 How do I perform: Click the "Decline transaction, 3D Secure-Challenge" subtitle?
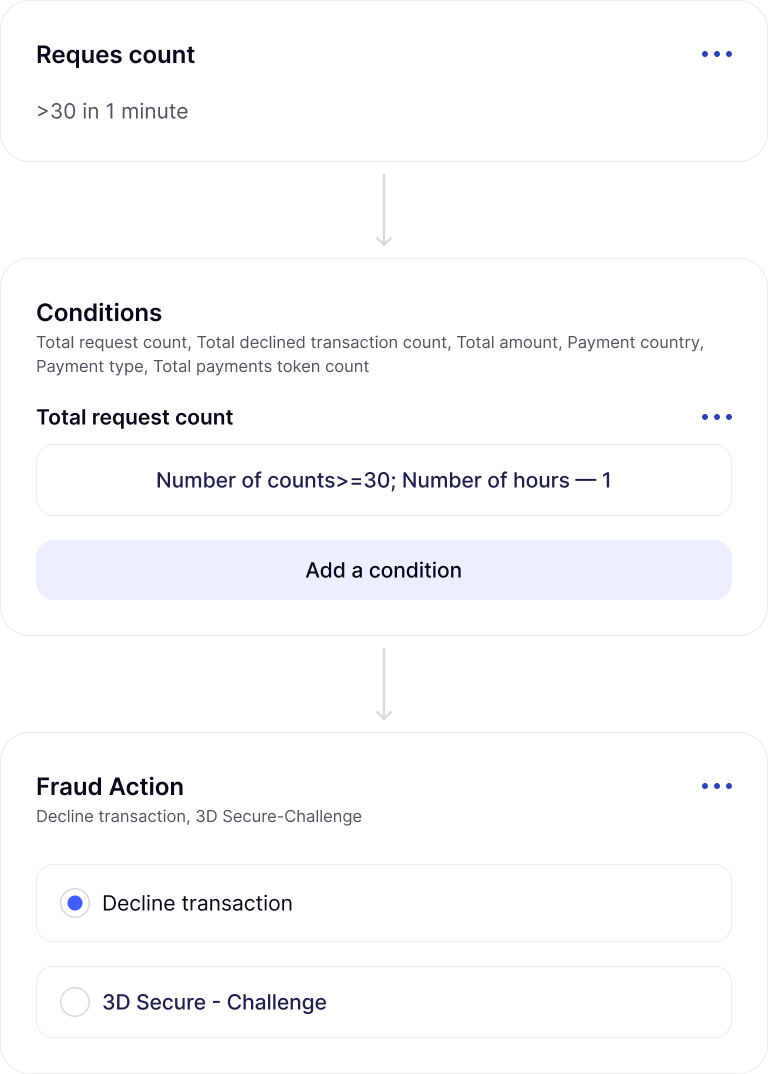[199, 816]
